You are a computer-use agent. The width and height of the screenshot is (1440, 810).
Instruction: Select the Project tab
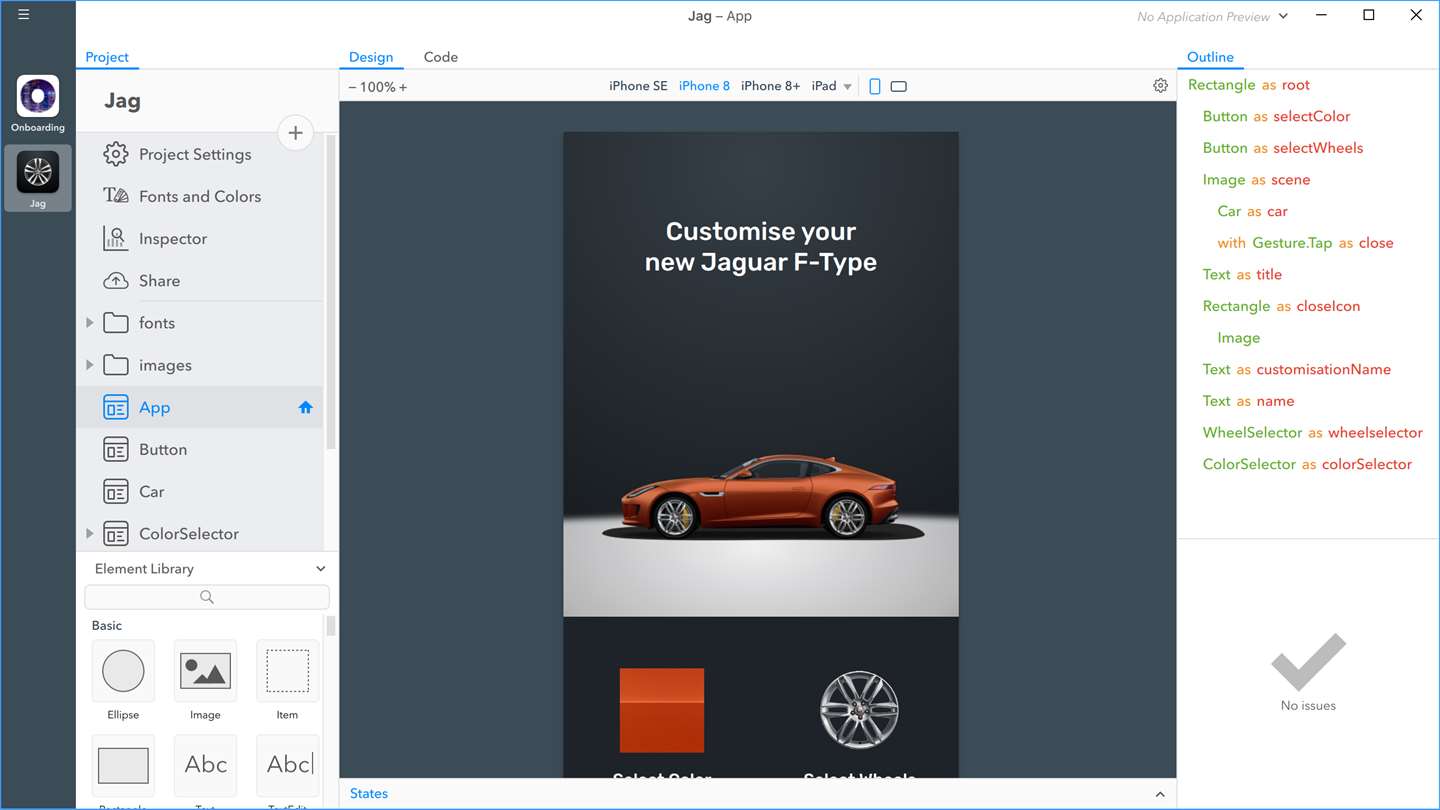pyautogui.click(x=107, y=57)
